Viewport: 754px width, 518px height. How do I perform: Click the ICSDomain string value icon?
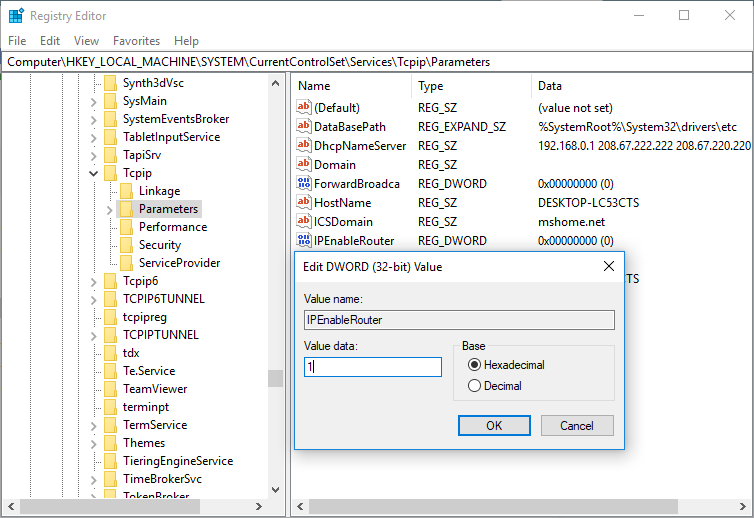pyautogui.click(x=305, y=221)
